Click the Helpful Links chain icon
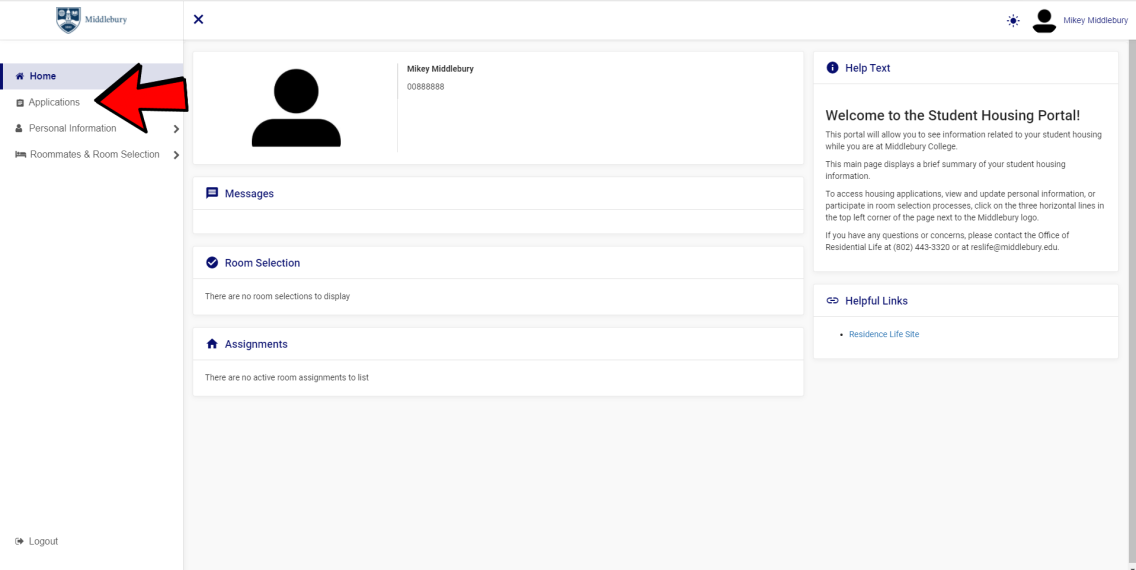This screenshot has height=570, width=1136. point(832,301)
